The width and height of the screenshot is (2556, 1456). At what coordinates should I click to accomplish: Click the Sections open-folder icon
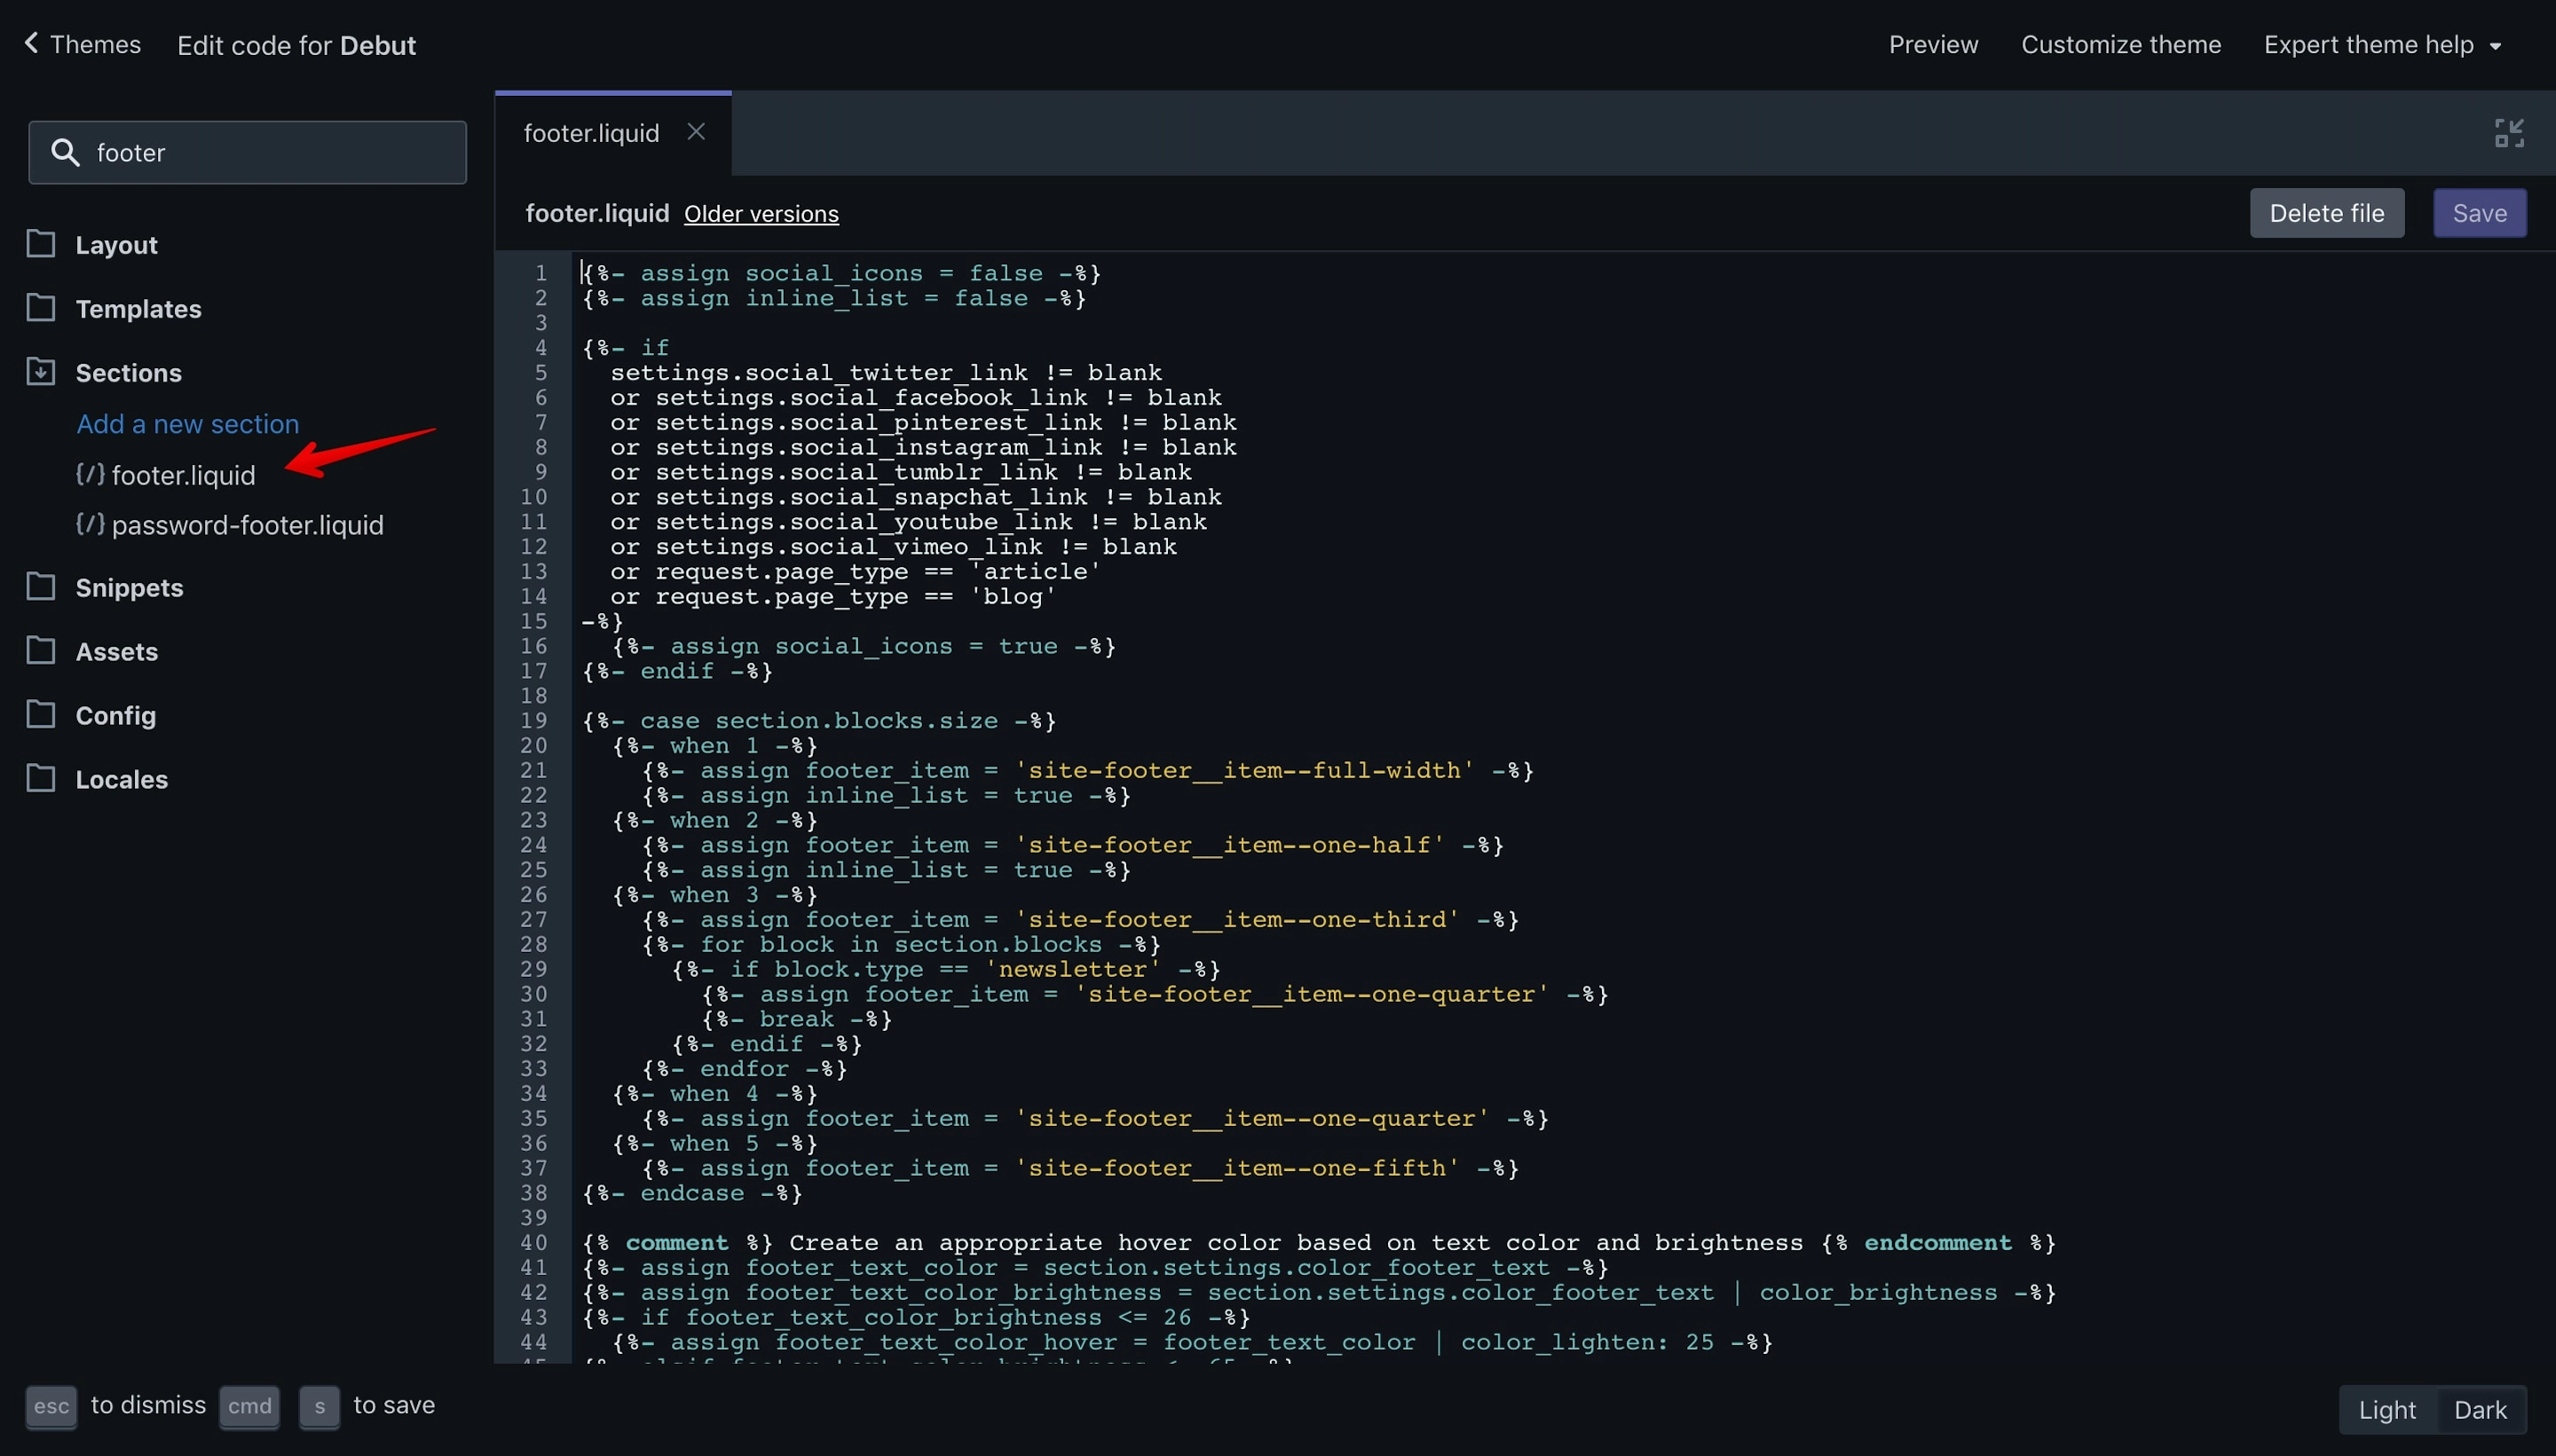click(40, 372)
